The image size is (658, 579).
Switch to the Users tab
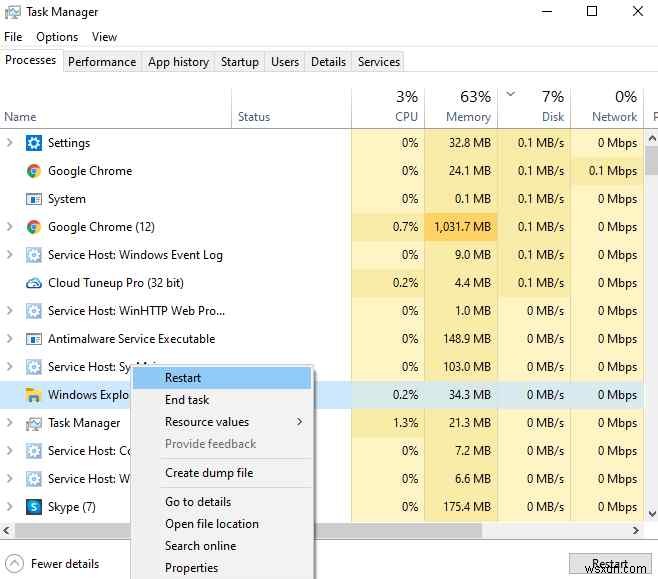coord(285,62)
